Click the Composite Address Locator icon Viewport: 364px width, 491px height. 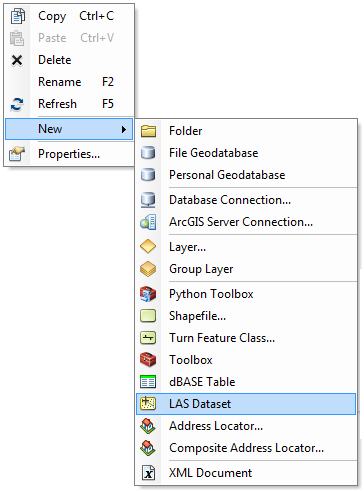pos(148,448)
